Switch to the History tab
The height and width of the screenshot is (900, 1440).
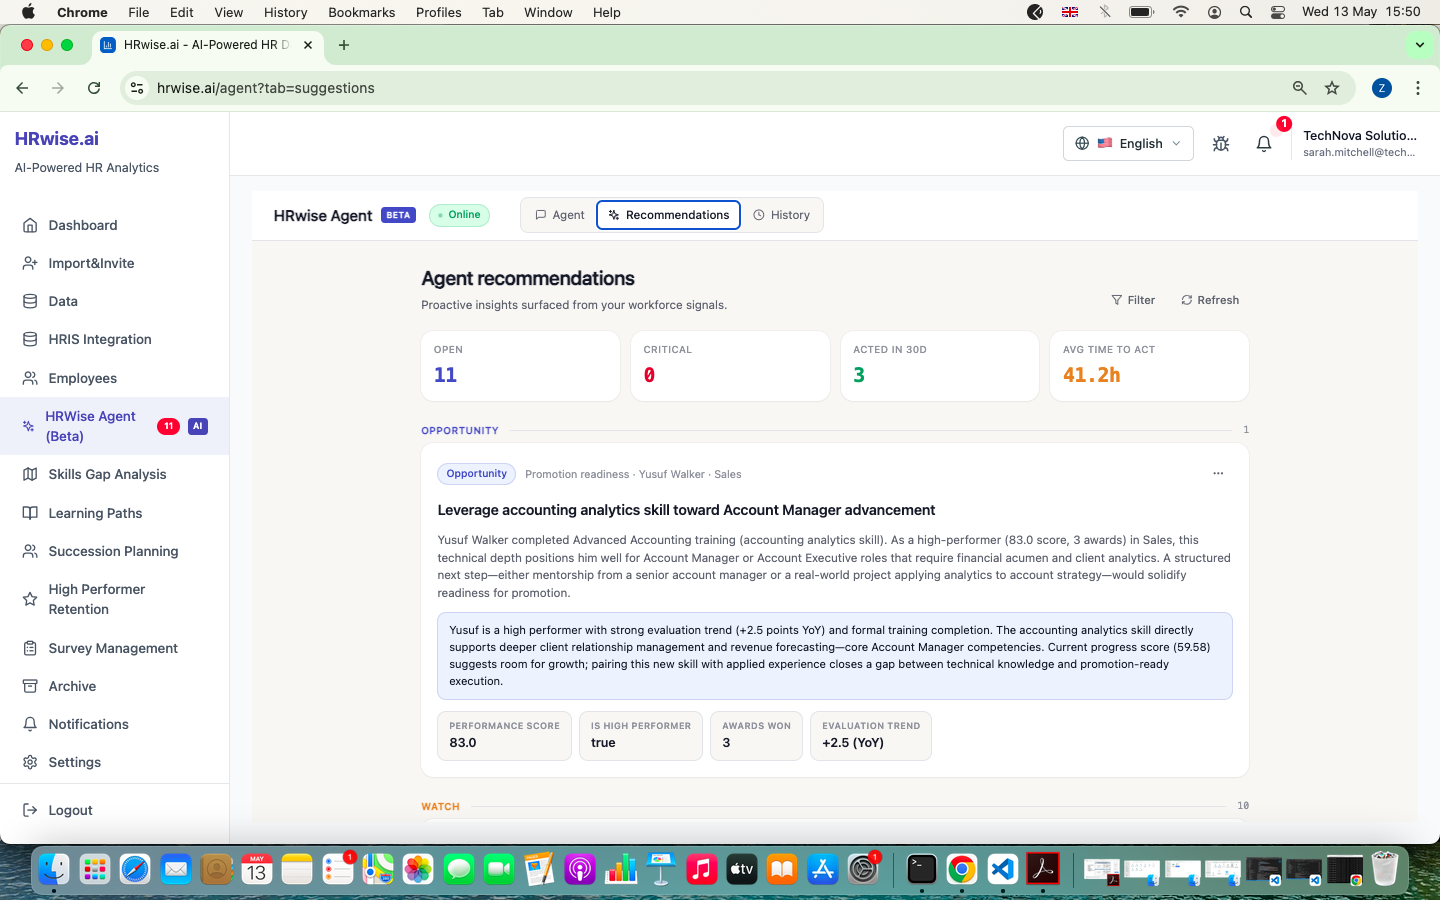[781, 215]
